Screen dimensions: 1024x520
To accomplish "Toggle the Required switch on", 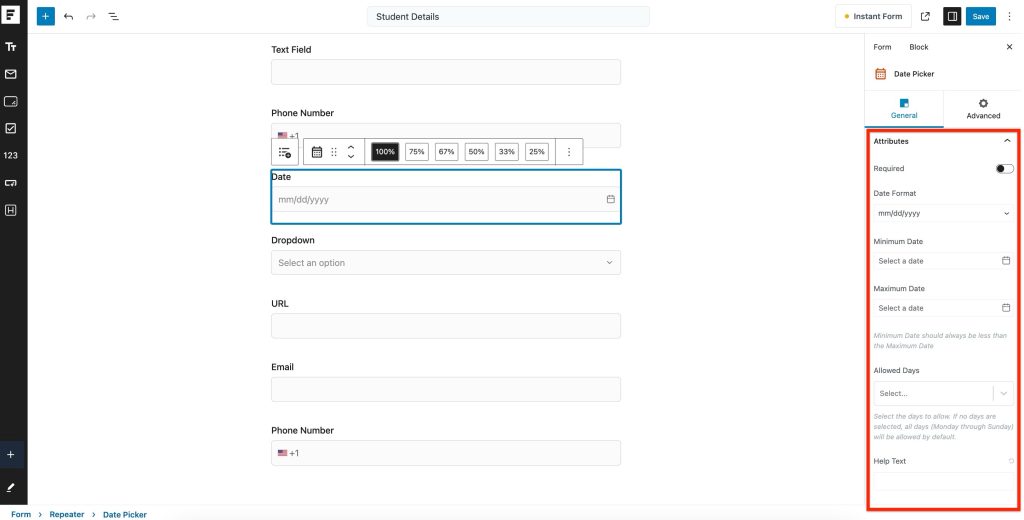I will (x=1004, y=169).
